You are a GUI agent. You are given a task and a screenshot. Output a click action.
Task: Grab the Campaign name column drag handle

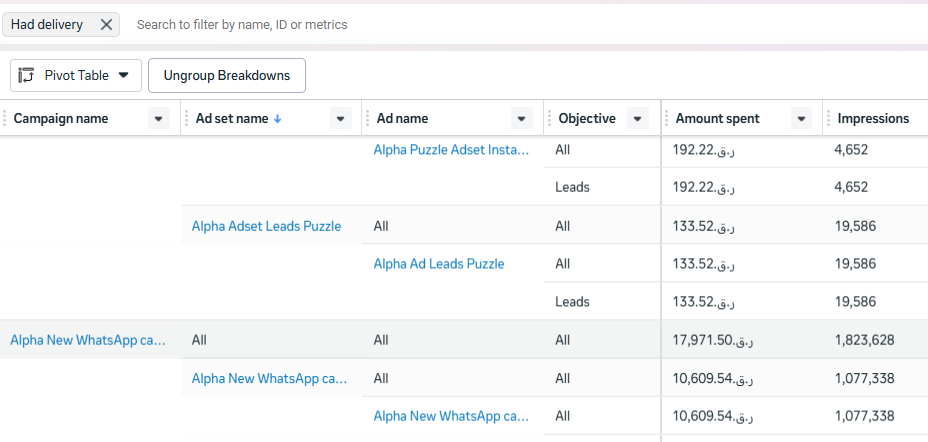[5, 119]
